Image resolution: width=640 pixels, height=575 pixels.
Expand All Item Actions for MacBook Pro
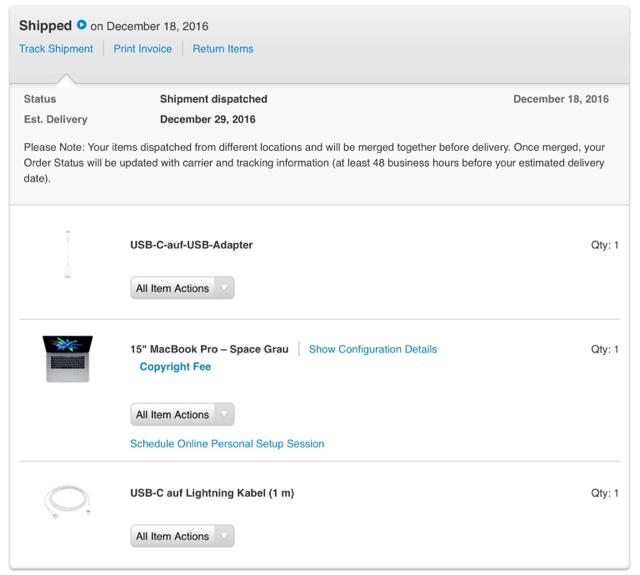point(182,414)
